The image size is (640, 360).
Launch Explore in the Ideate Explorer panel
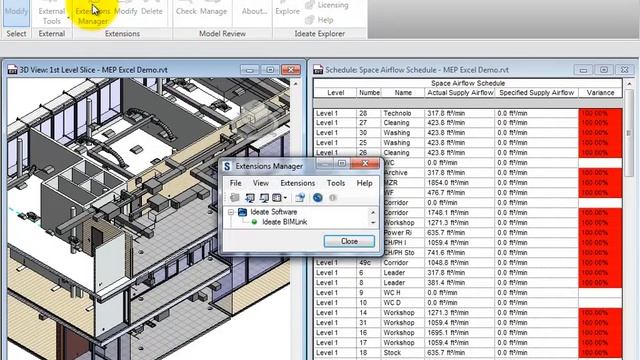[287, 11]
